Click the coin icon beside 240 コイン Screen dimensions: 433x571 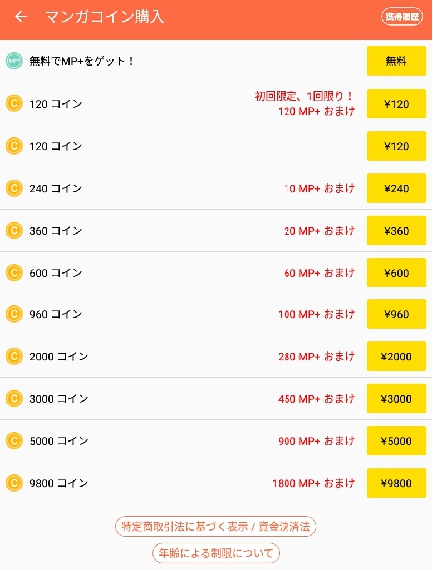[14, 188]
